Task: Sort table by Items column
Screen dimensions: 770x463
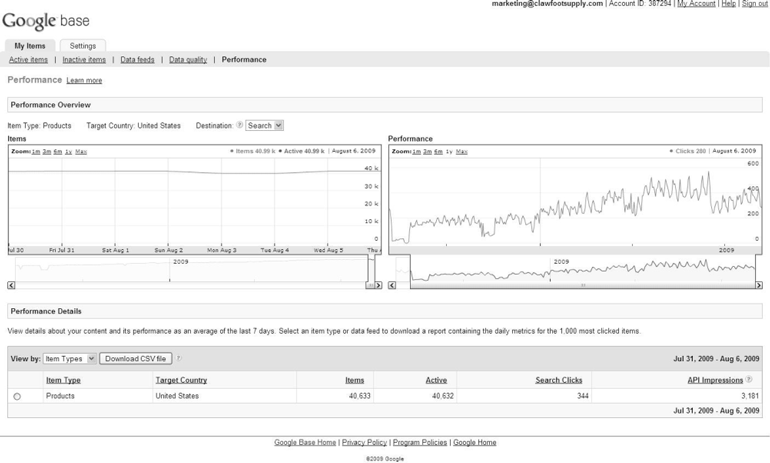Action: point(355,380)
